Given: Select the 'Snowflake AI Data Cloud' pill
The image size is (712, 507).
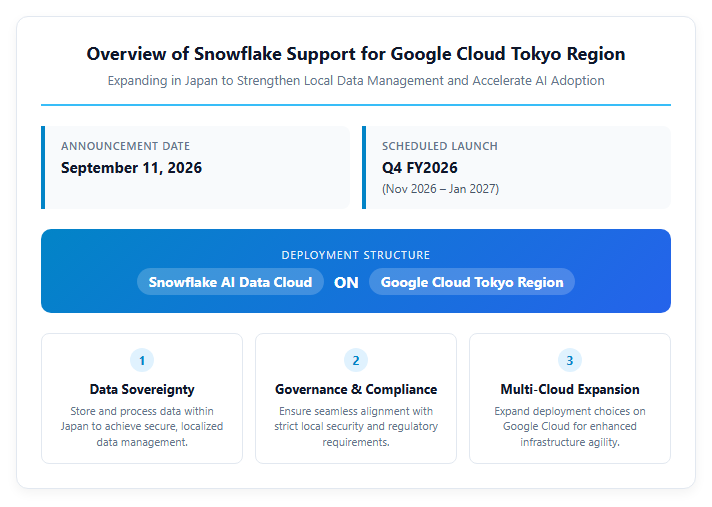Looking at the screenshot, I should point(230,282).
